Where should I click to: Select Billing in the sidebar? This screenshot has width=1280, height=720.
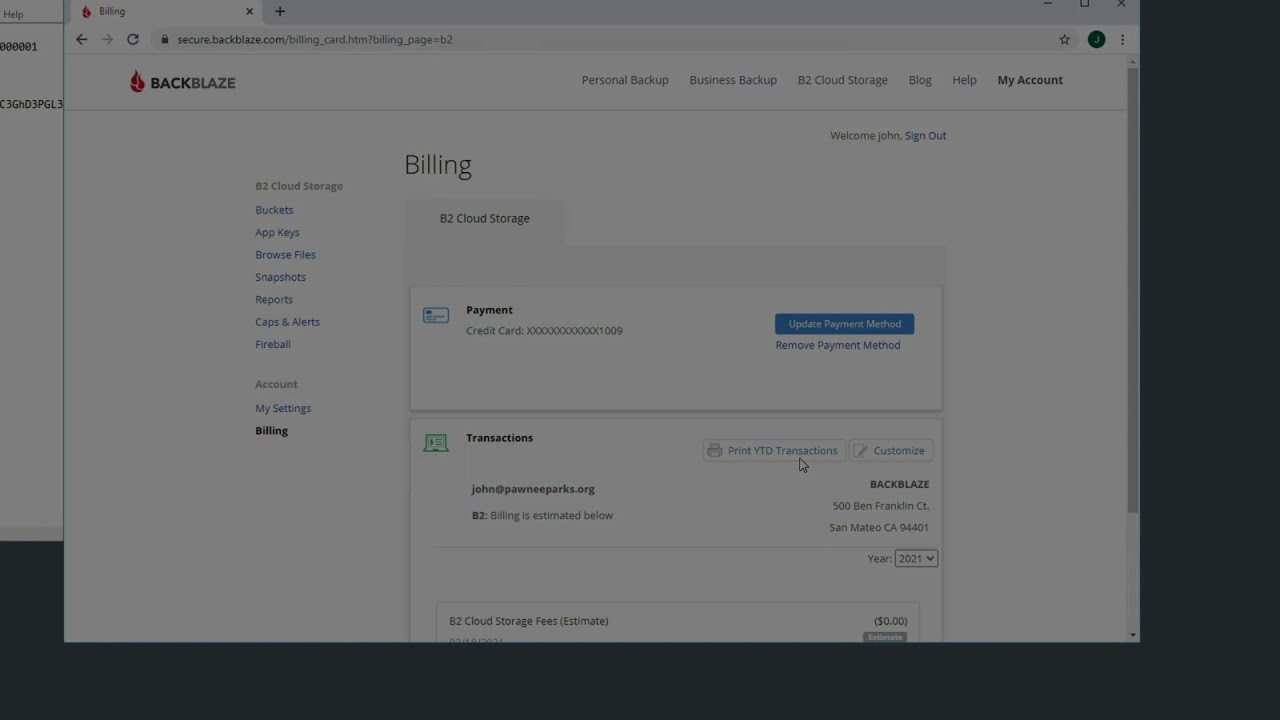[x=271, y=431]
